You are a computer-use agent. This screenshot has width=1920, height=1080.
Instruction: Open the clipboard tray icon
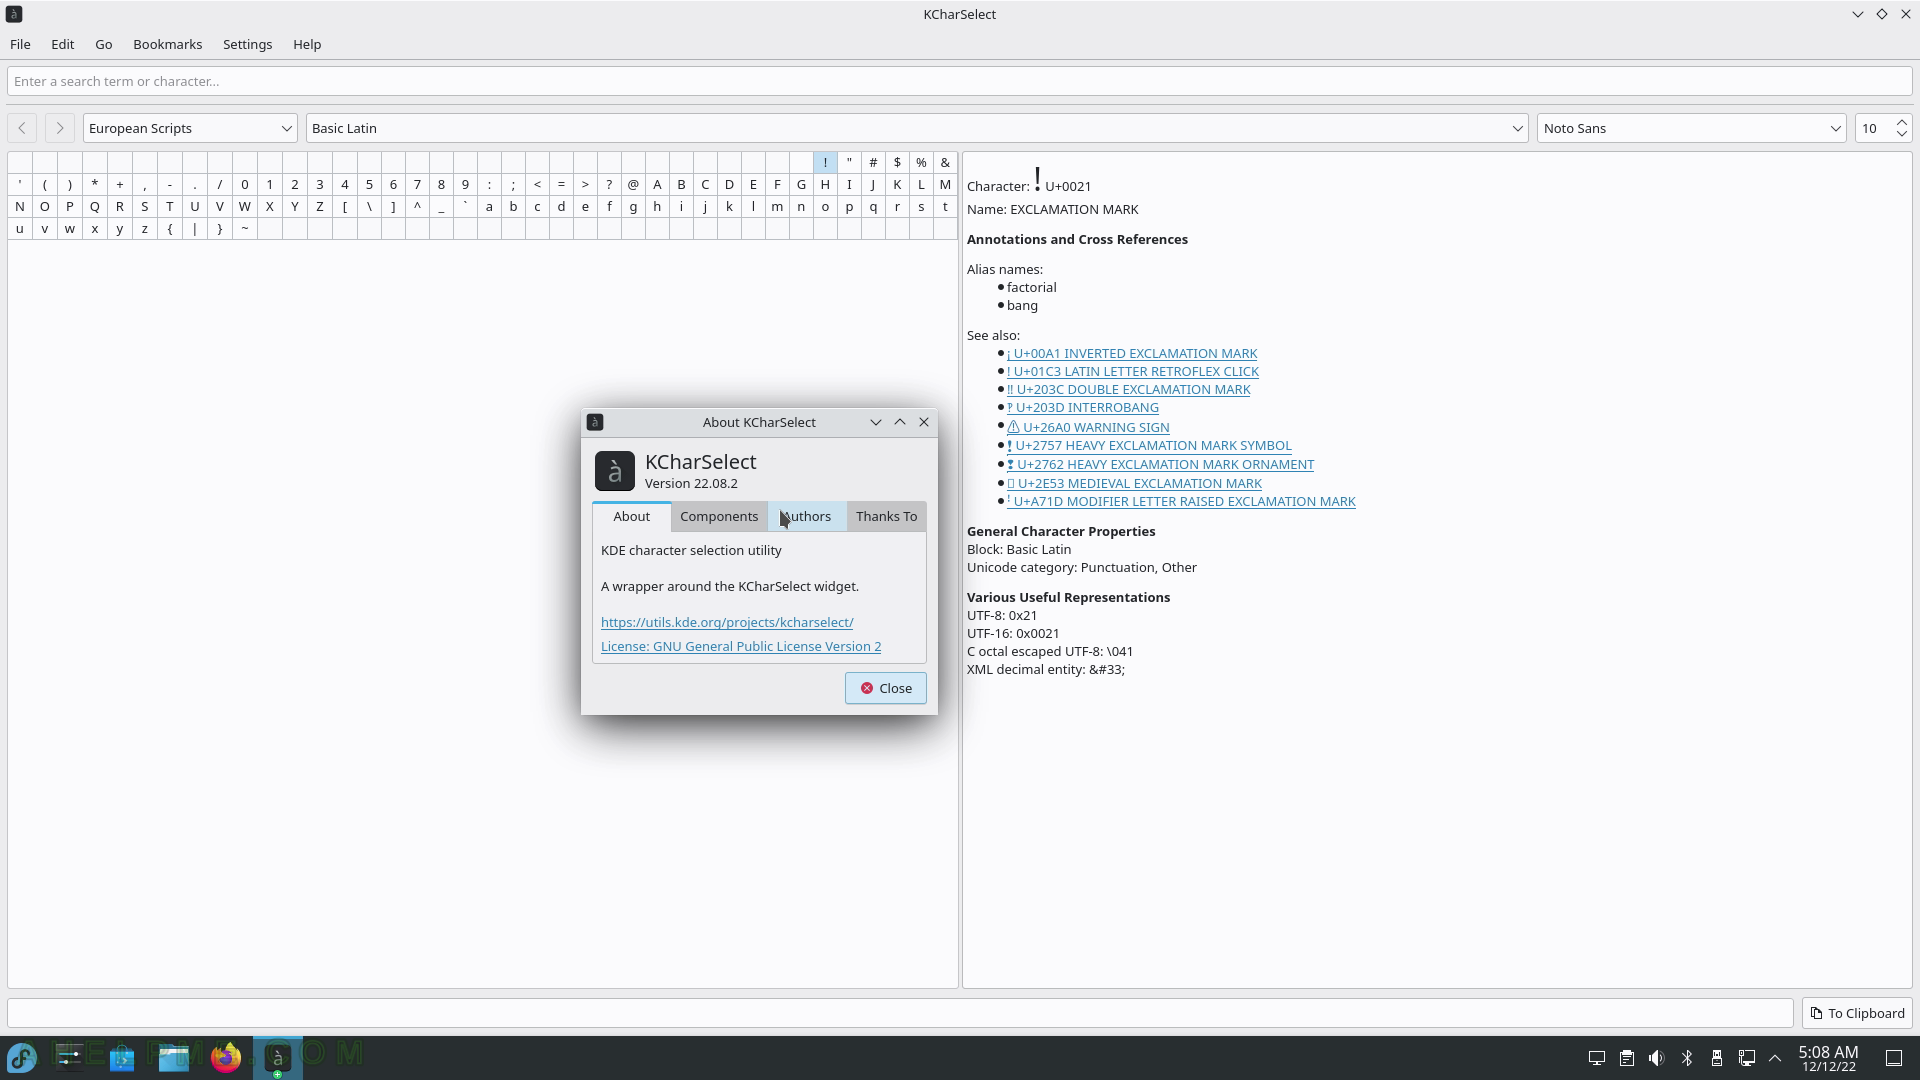1627,1058
